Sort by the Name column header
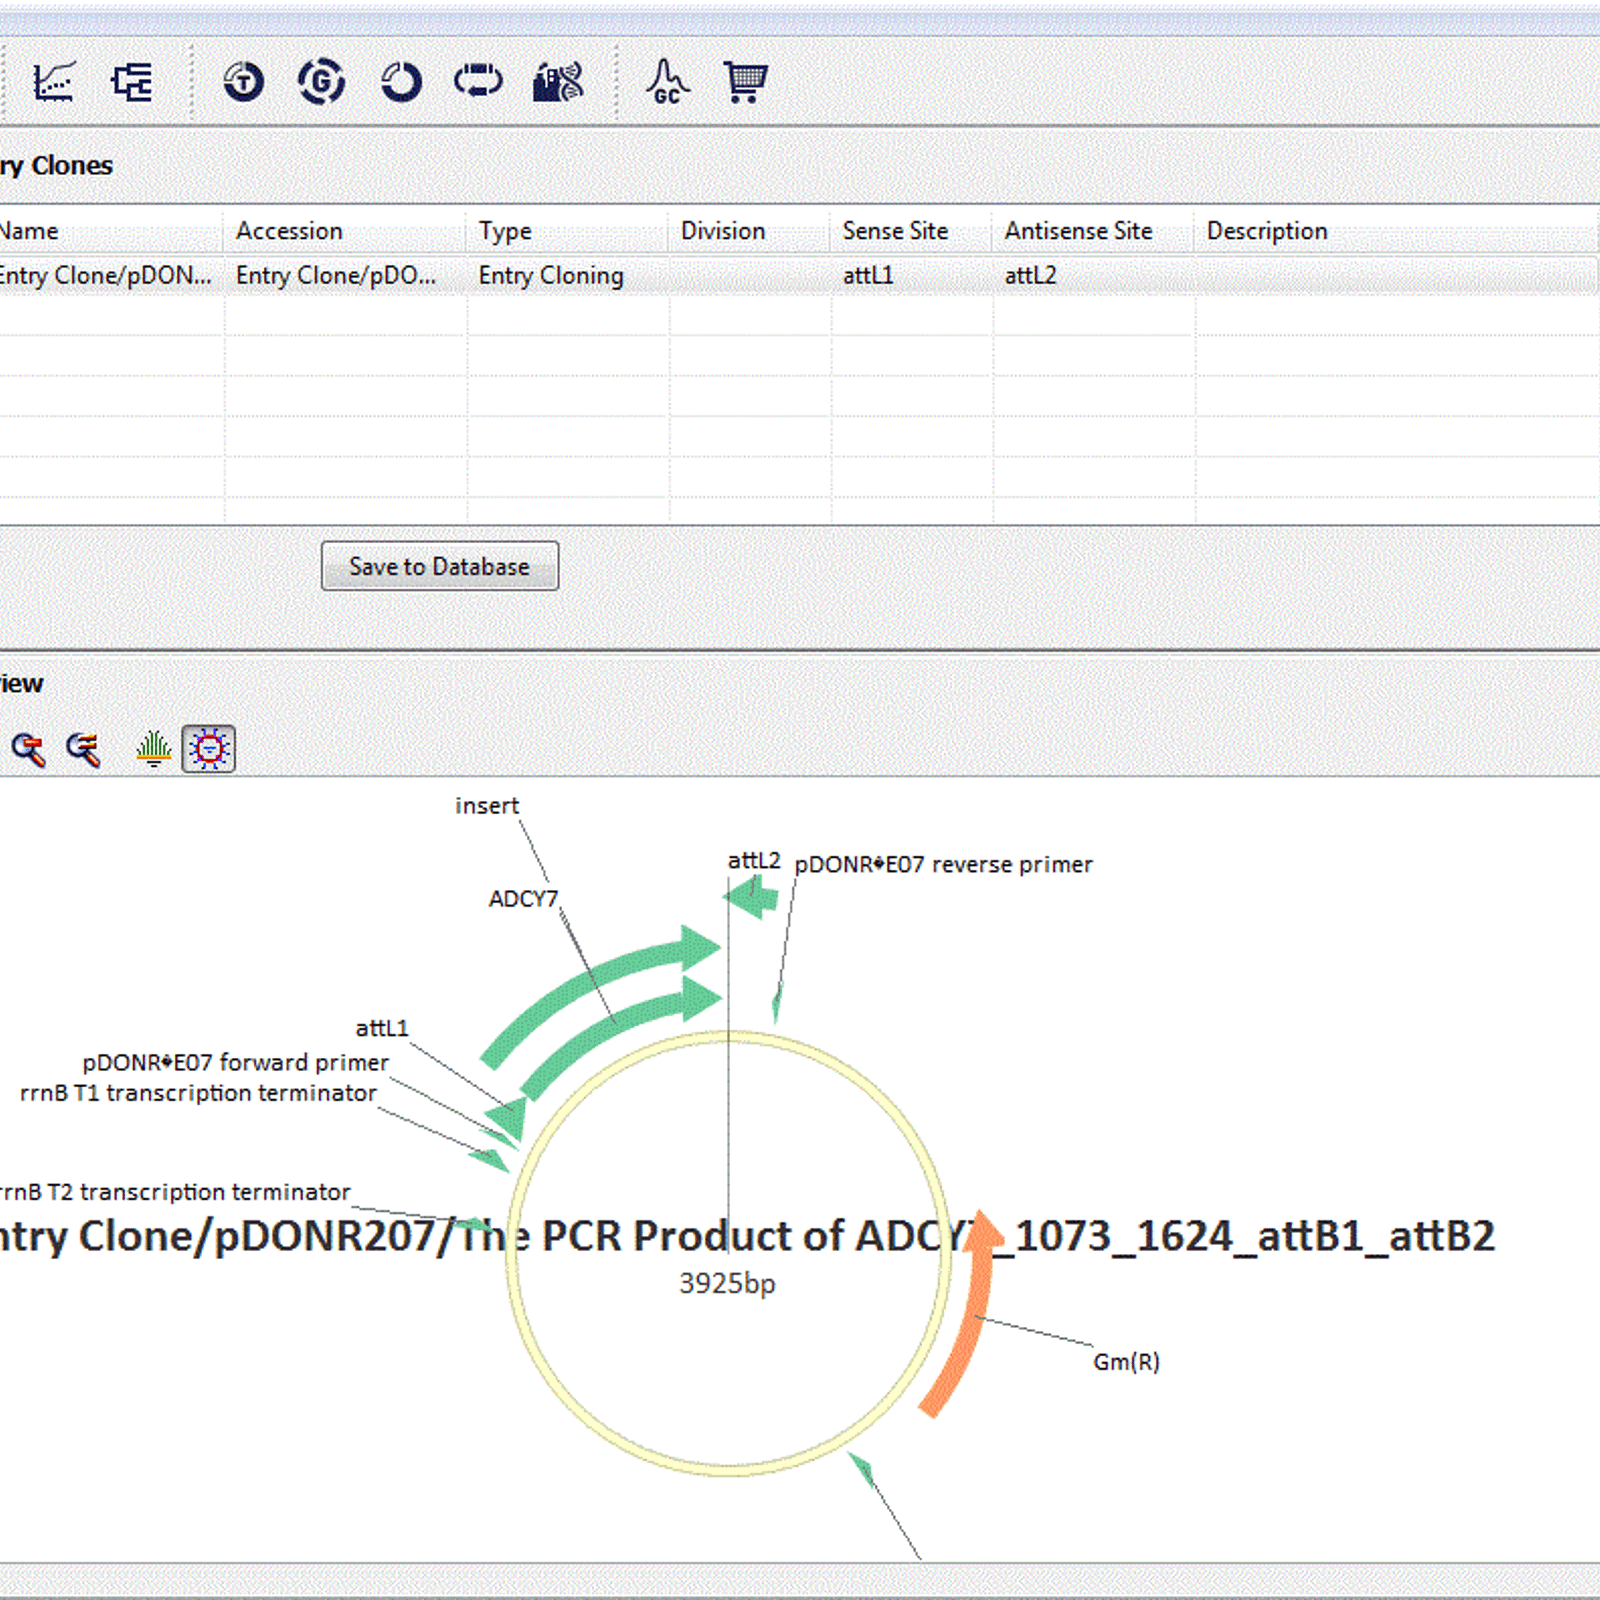This screenshot has height=1600, width=1600. (110, 231)
